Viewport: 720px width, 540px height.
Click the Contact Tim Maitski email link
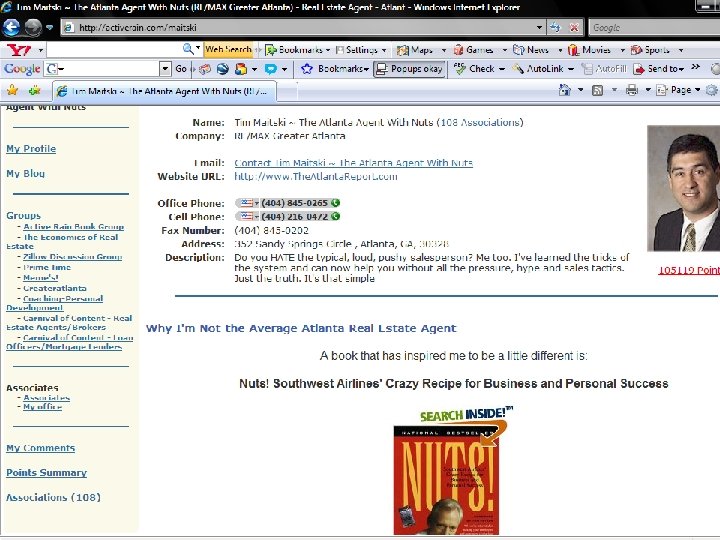click(x=354, y=163)
